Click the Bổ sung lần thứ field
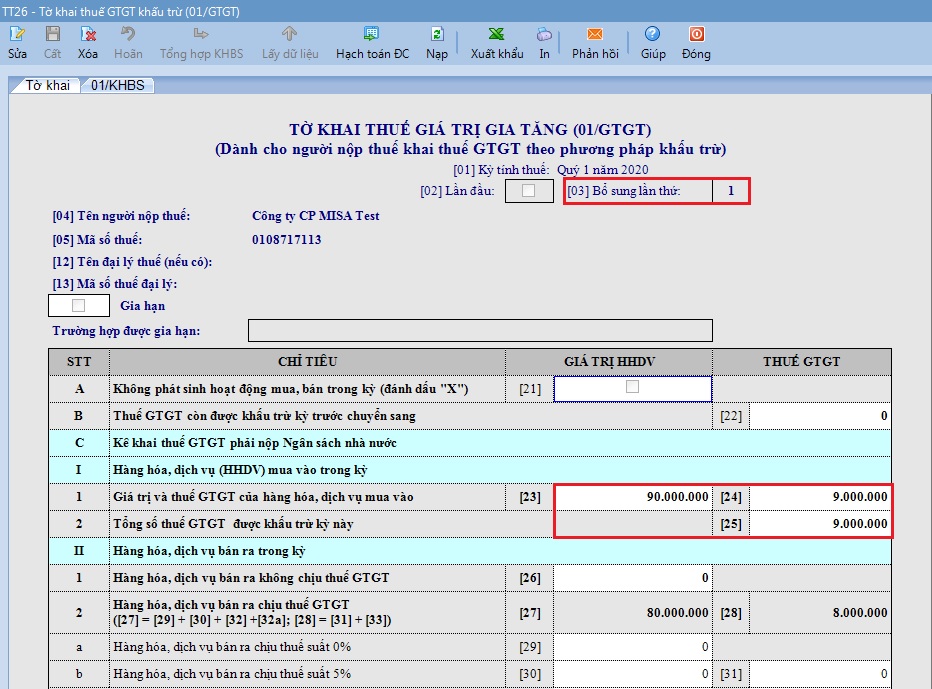Screen dimensions: 932x689 click(731, 191)
